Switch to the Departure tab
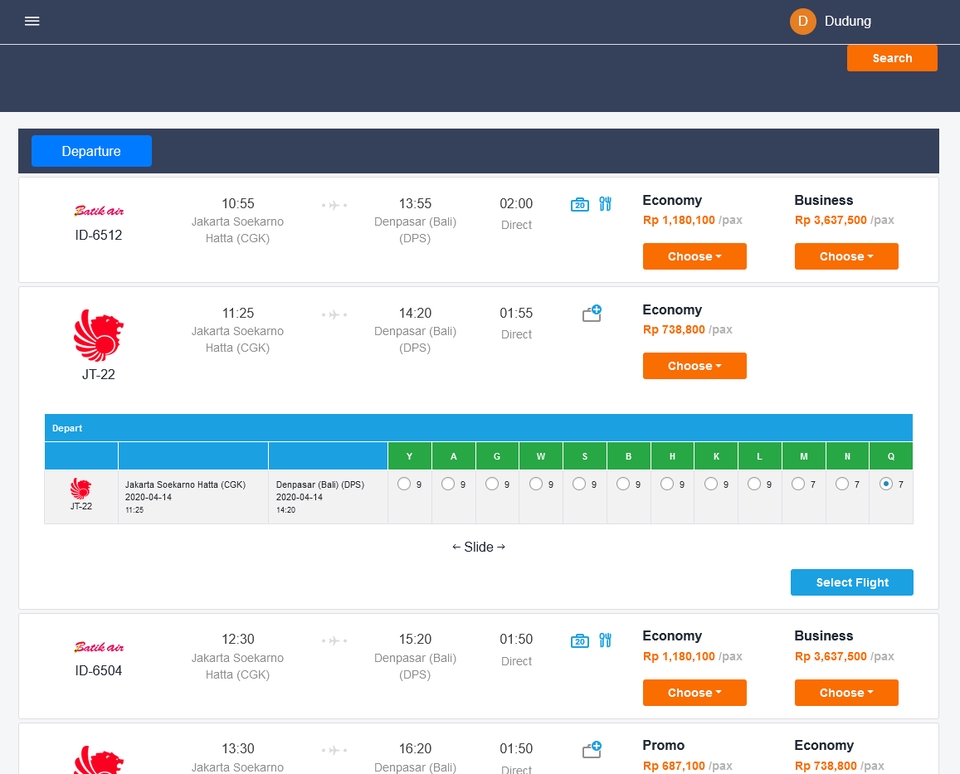 [91, 151]
